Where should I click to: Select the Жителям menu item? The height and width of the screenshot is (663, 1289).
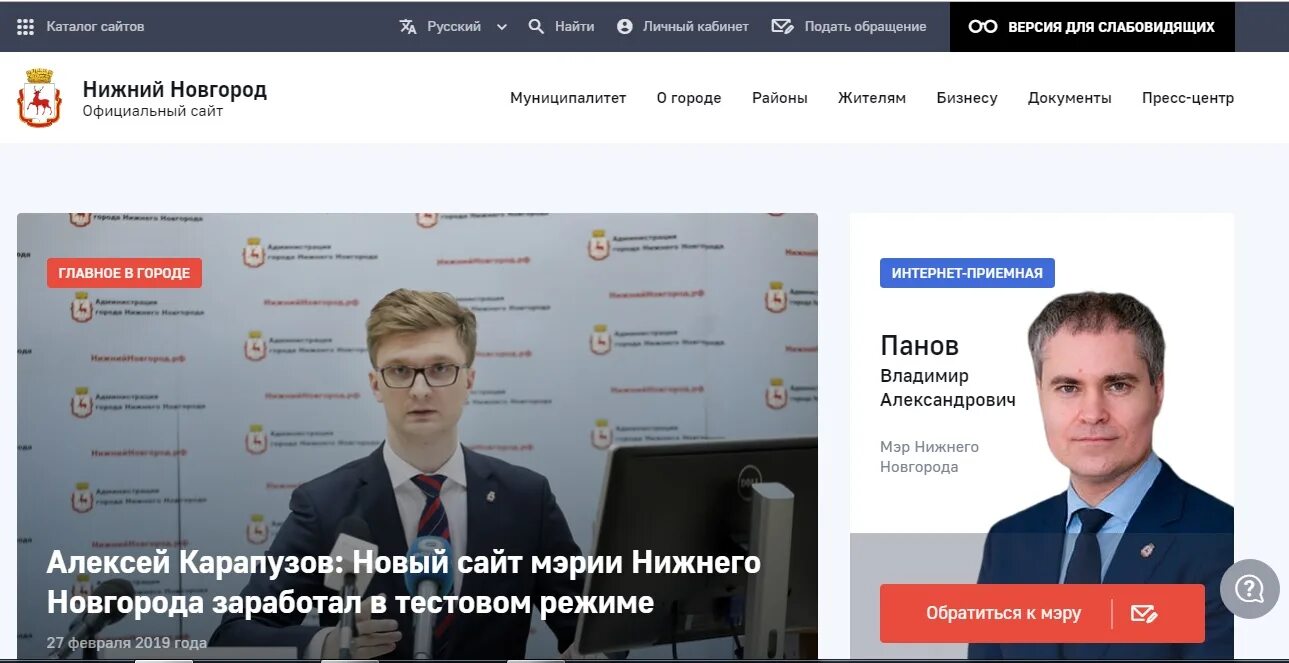click(x=872, y=98)
